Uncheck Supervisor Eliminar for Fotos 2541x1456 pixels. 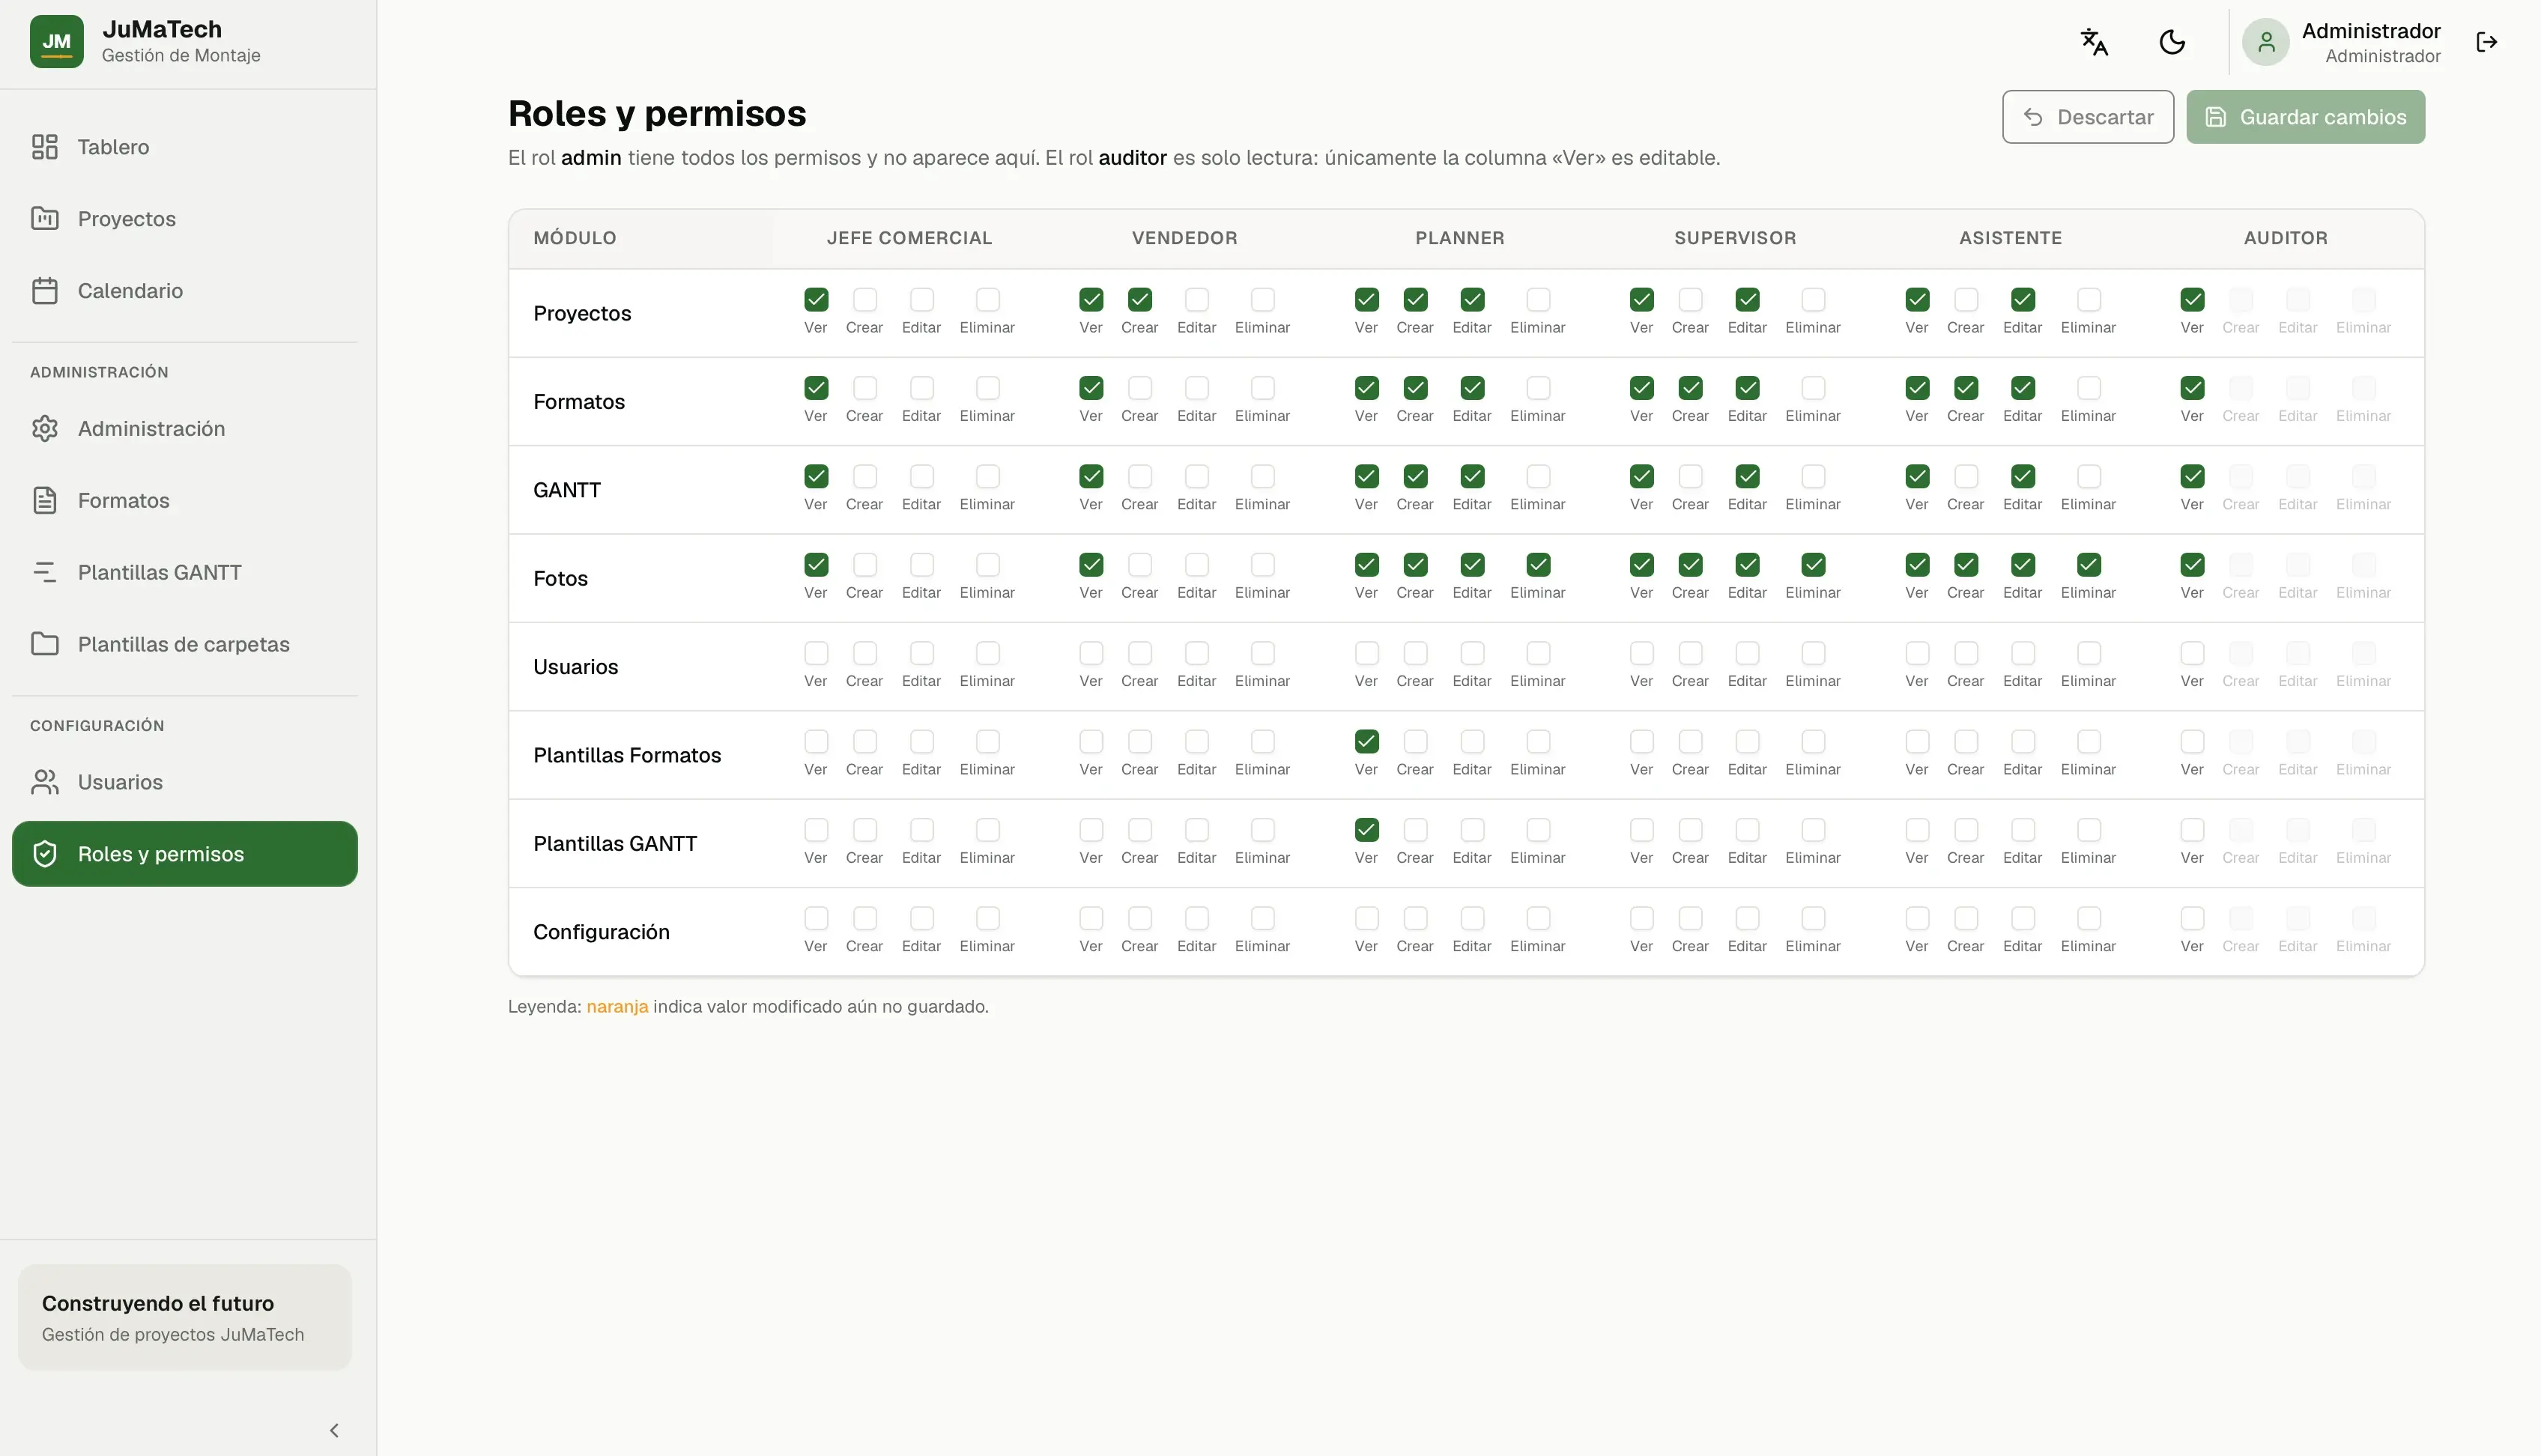pos(1813,564)
